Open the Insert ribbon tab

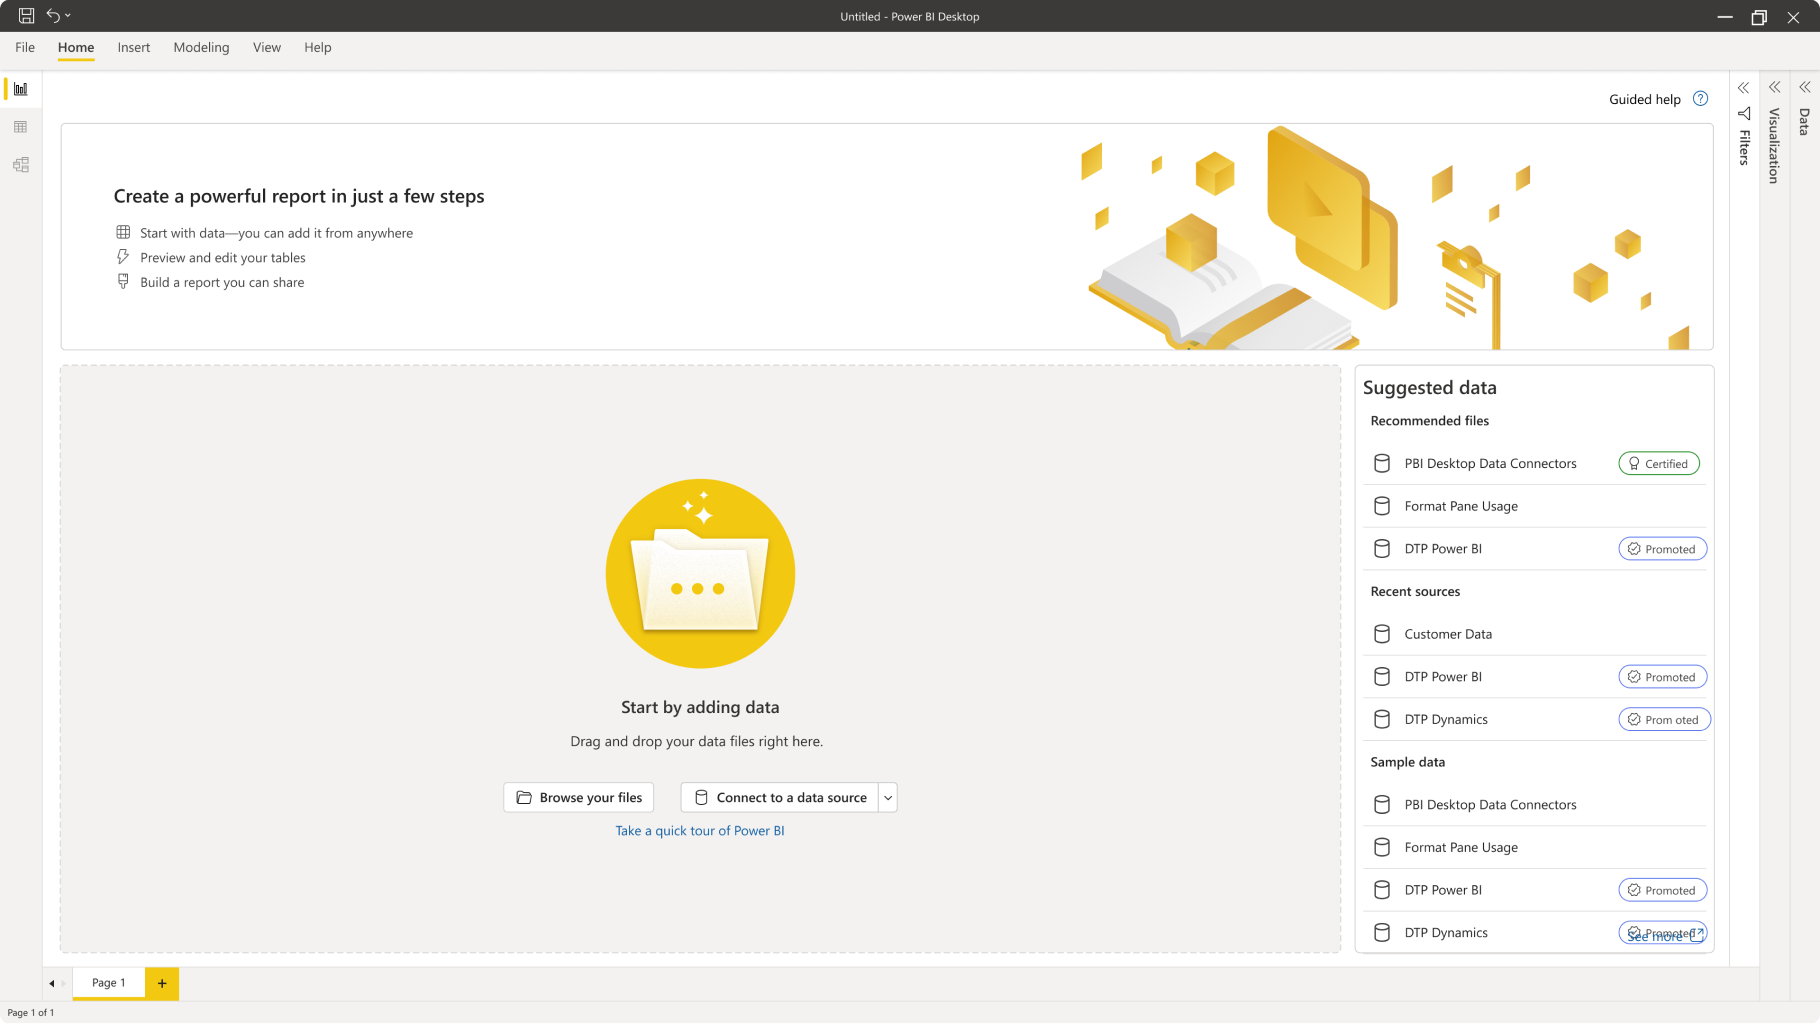pos(133,47)
